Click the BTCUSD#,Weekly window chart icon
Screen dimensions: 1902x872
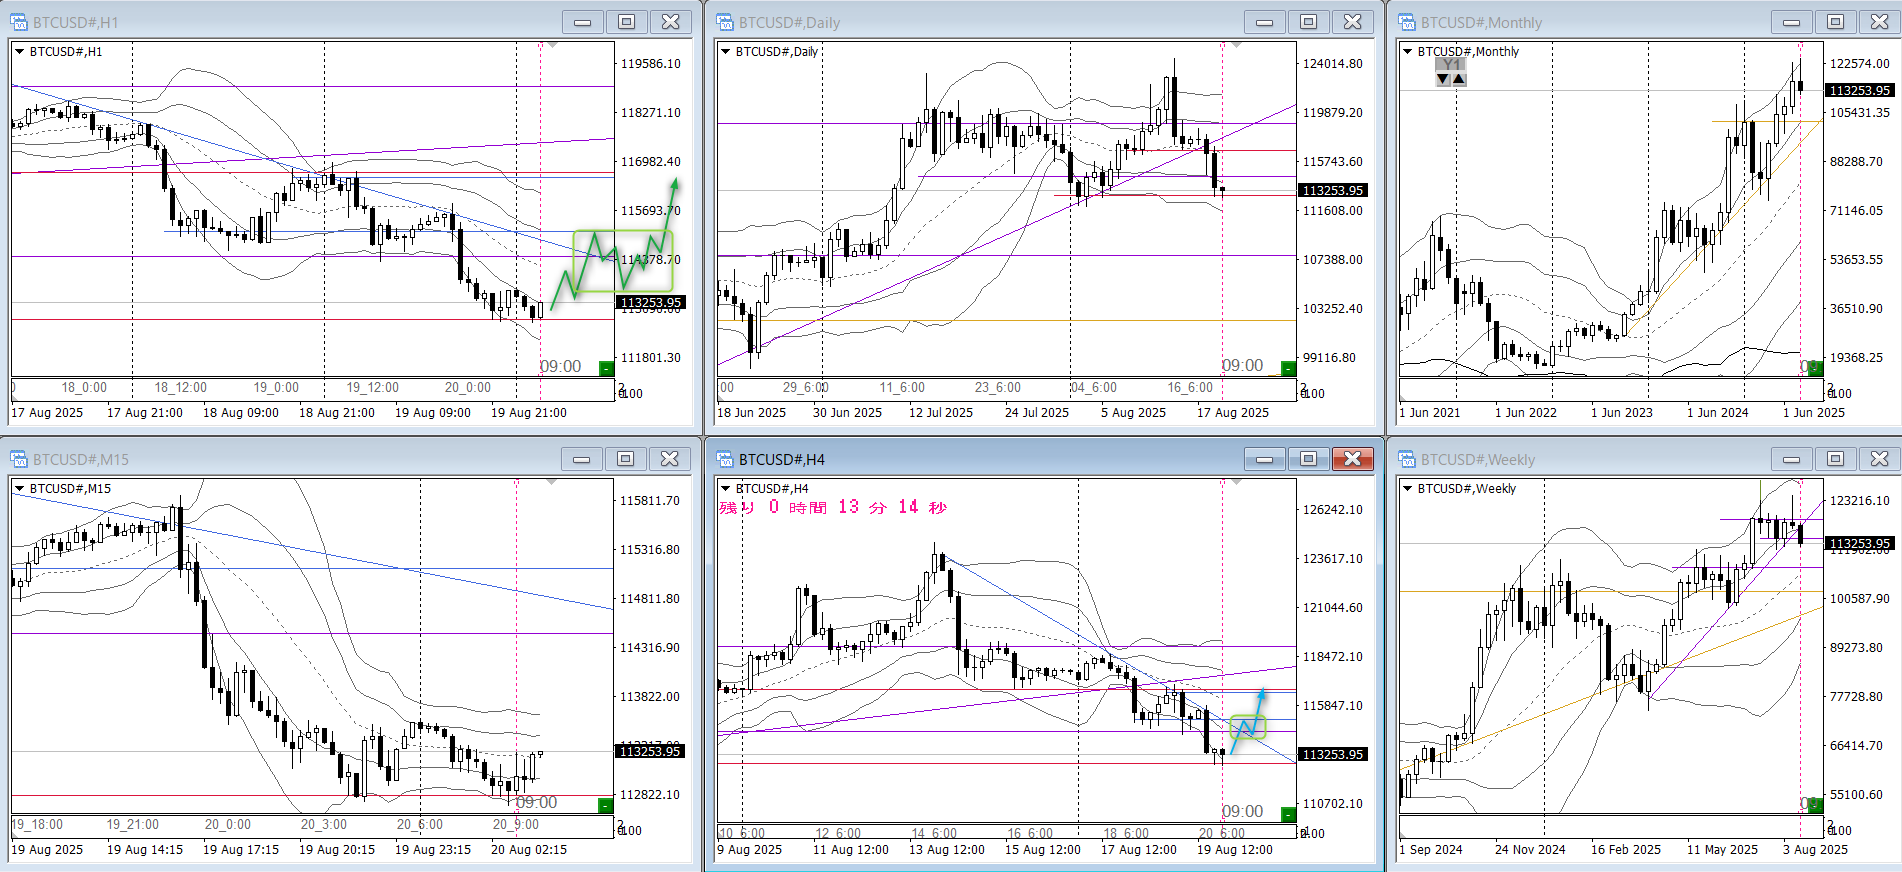(x=1407, y=459)
